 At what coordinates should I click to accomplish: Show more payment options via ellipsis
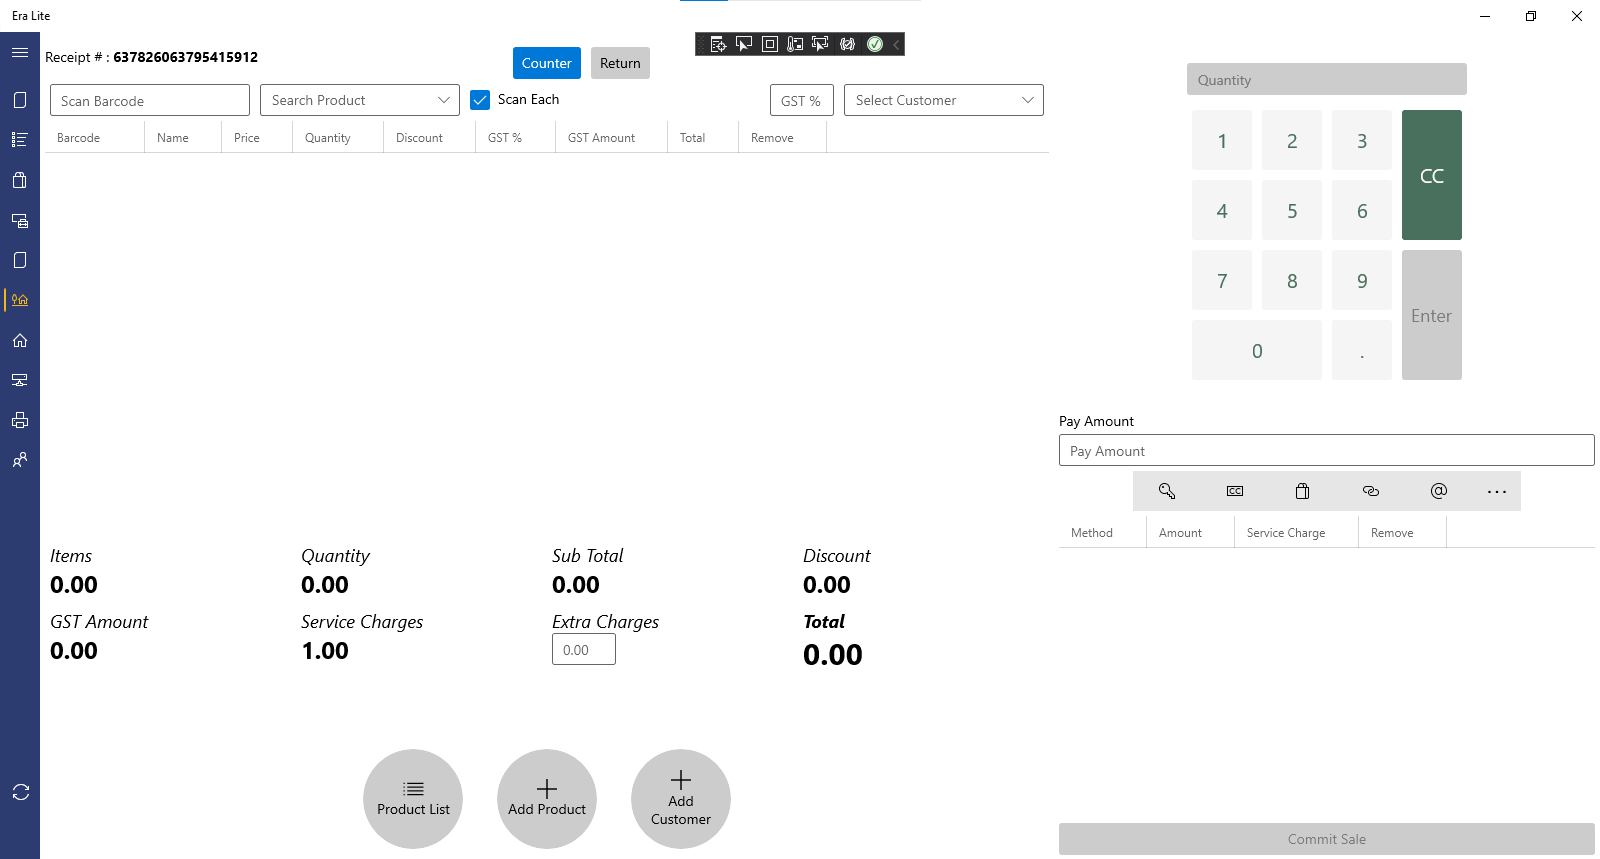click(1497, 491)
